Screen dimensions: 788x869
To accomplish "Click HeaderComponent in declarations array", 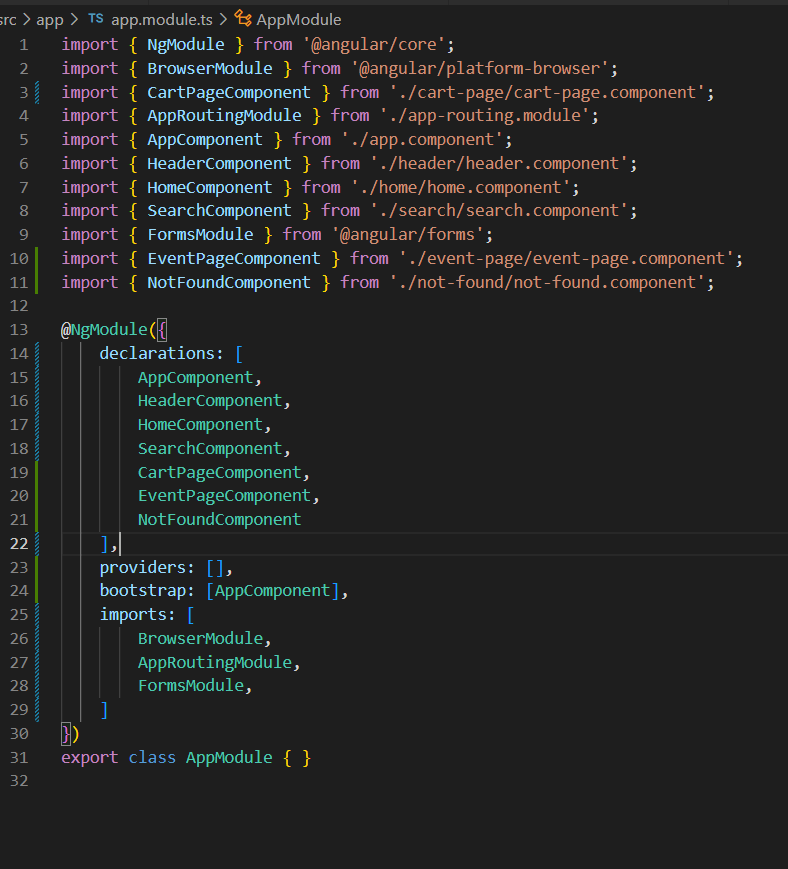I will (210, 401).
